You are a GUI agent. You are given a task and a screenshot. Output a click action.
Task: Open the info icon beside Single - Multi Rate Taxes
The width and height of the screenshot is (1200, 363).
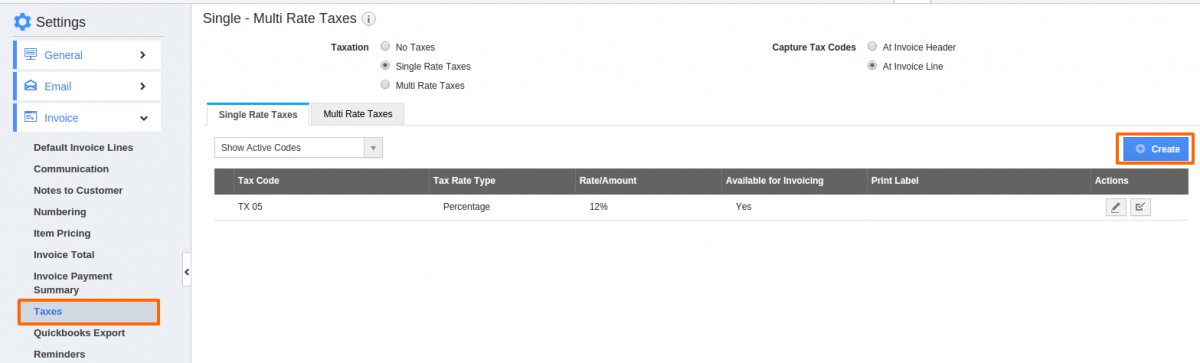[369, 19]
